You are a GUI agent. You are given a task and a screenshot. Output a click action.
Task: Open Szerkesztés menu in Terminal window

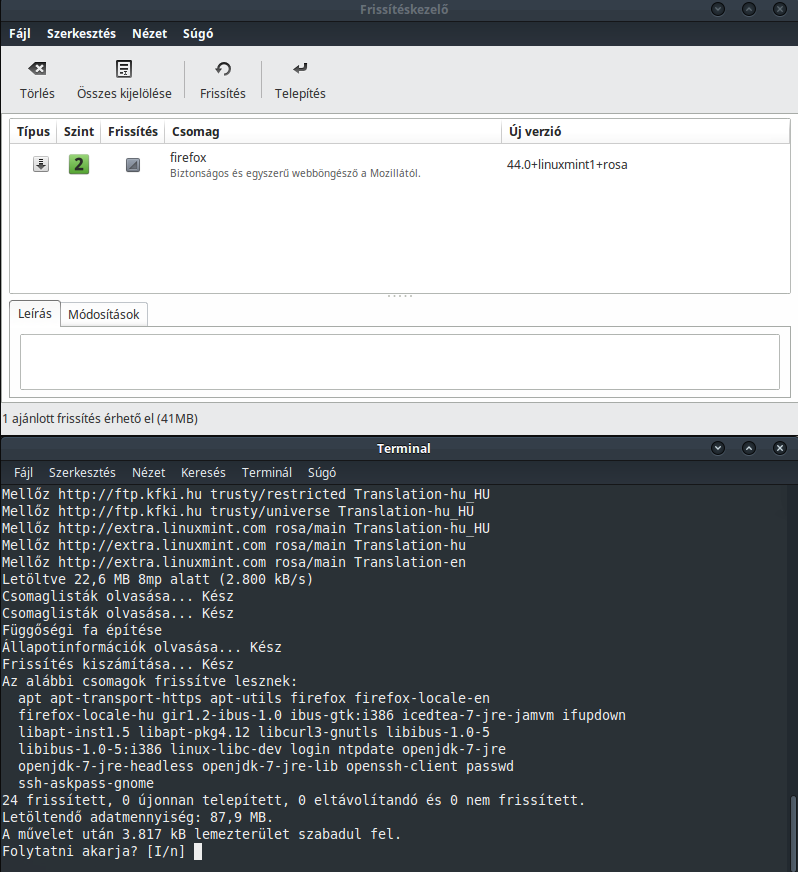pyautogui.click(x=82, y=473)
